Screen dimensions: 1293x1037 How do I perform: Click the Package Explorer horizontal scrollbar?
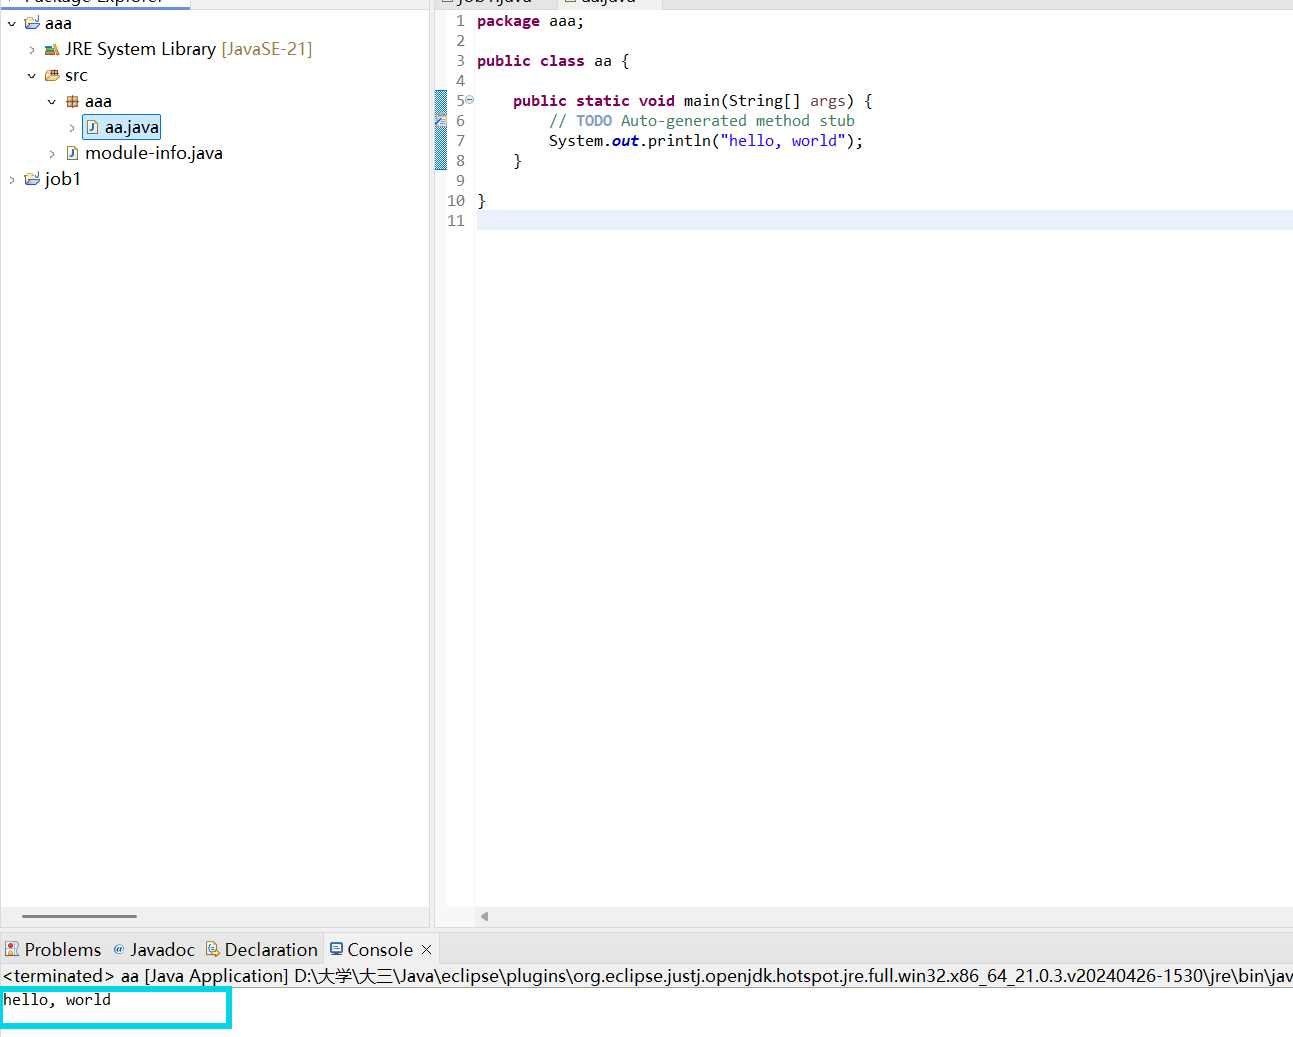(x=79, y=916)
